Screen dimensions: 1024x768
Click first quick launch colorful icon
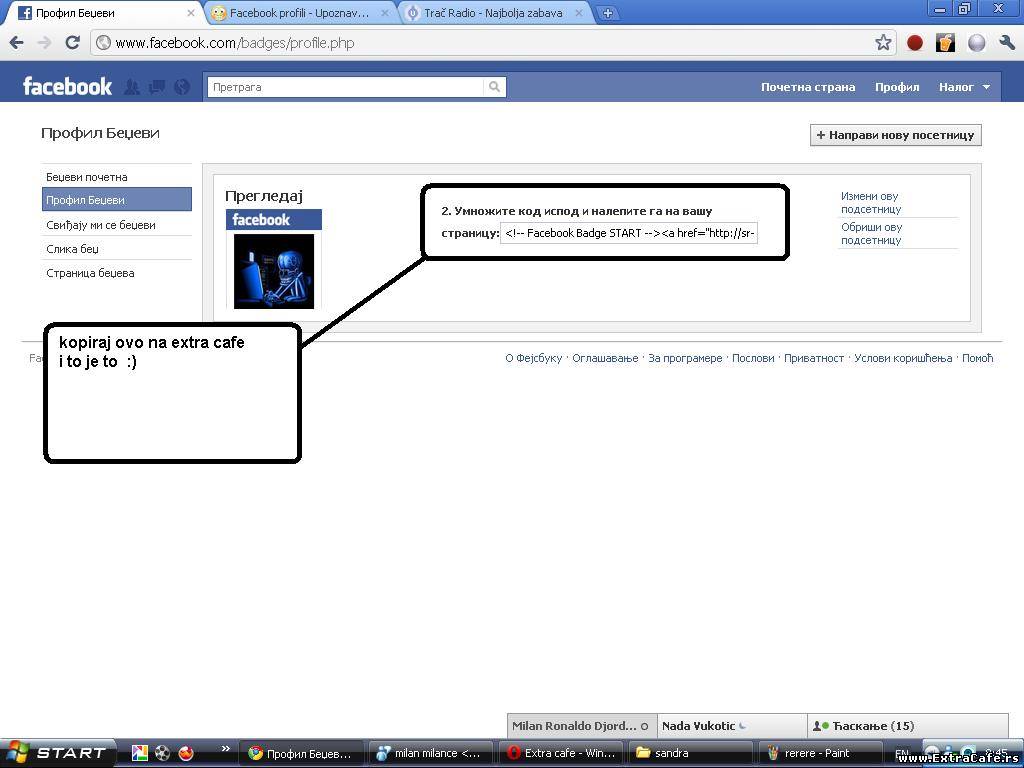(139, 753)
